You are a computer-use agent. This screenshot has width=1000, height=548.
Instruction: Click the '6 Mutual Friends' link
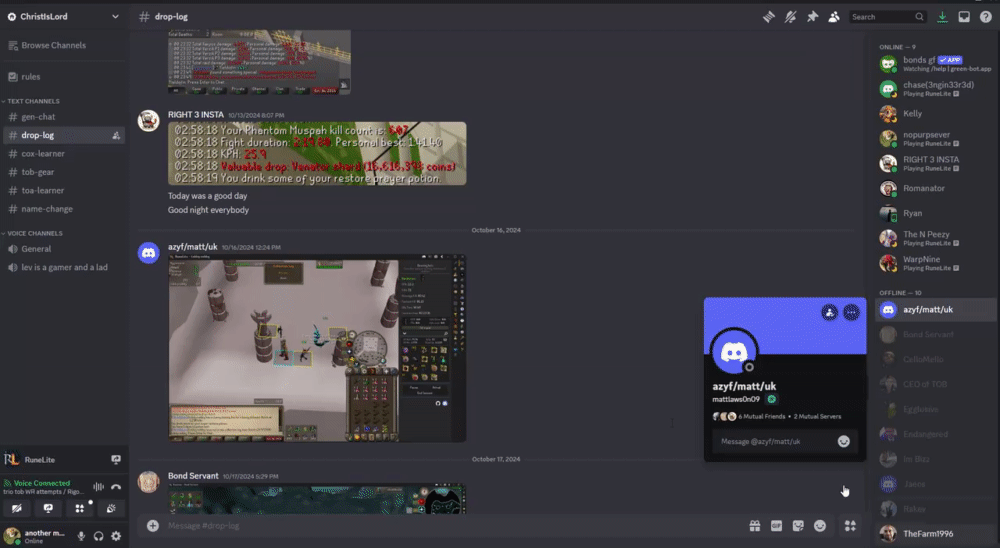coord(761,417)
